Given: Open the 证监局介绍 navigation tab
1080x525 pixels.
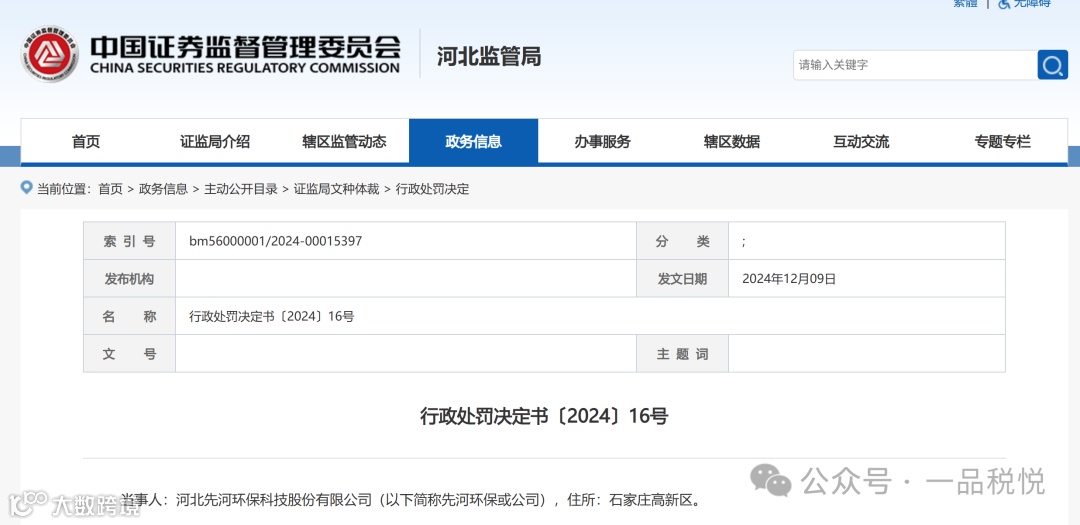Looking at the screenshot, I should point(215,142).
